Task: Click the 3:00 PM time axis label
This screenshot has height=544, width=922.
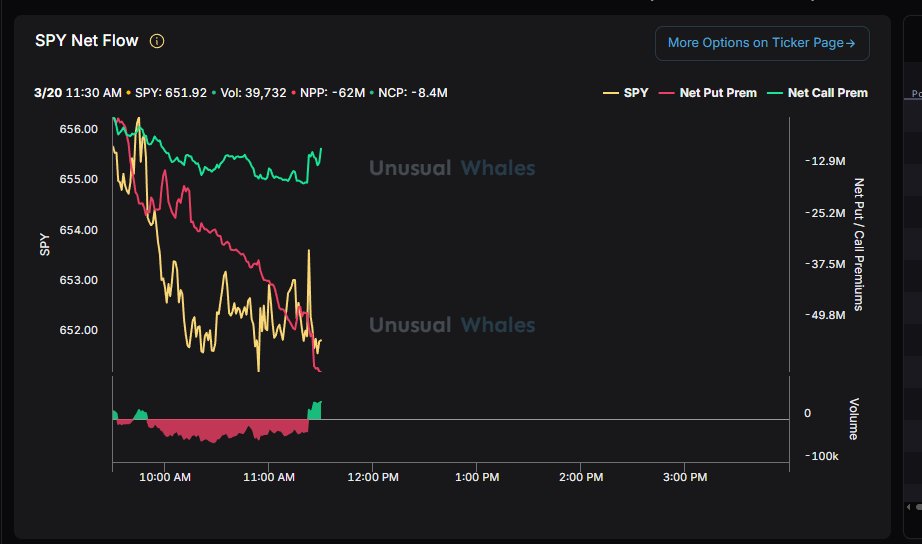Action: 685,477
